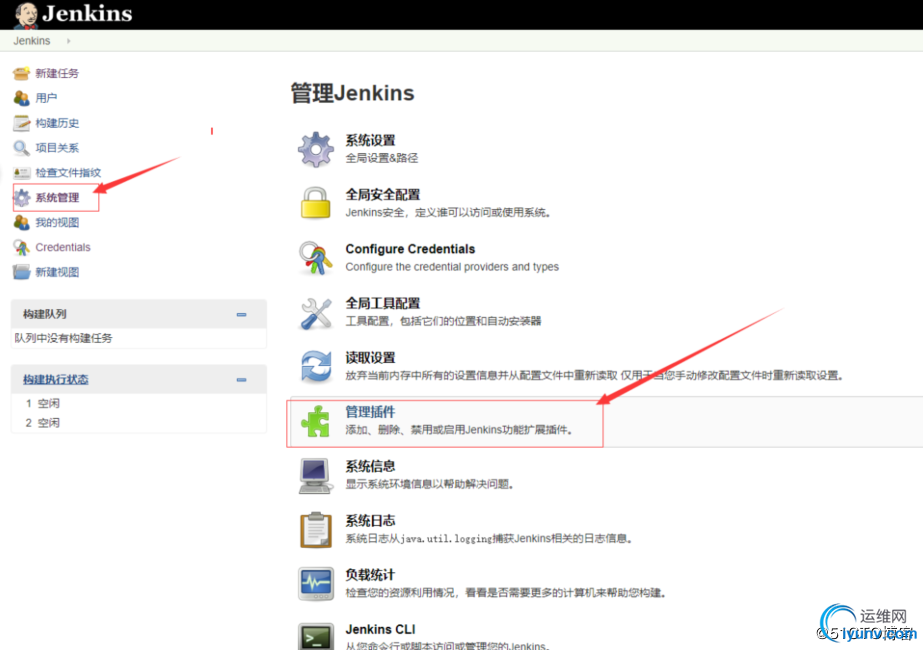Screen dimensions: 923x650
Task: Click the 工具配置 description under 全局工具配置
Action: click(x=443, y=321)
